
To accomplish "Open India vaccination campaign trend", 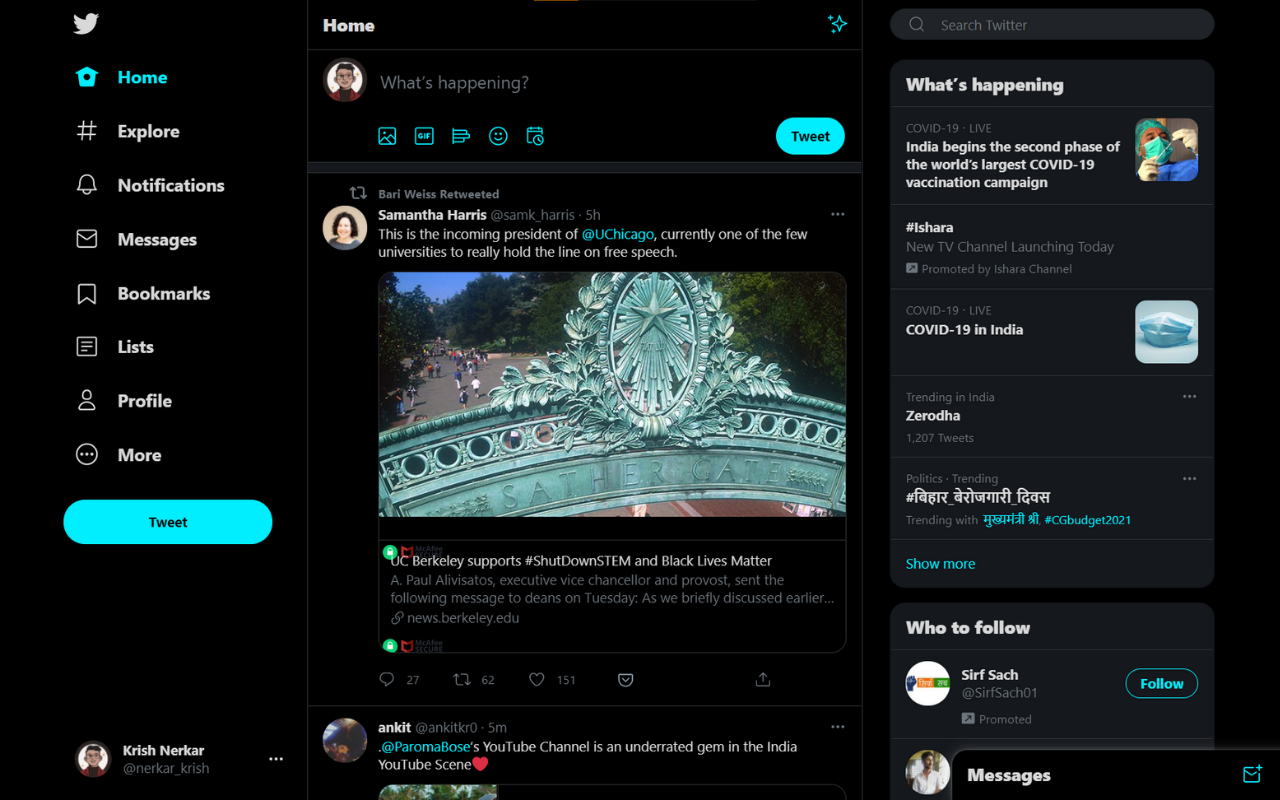I will [1014, 164].
